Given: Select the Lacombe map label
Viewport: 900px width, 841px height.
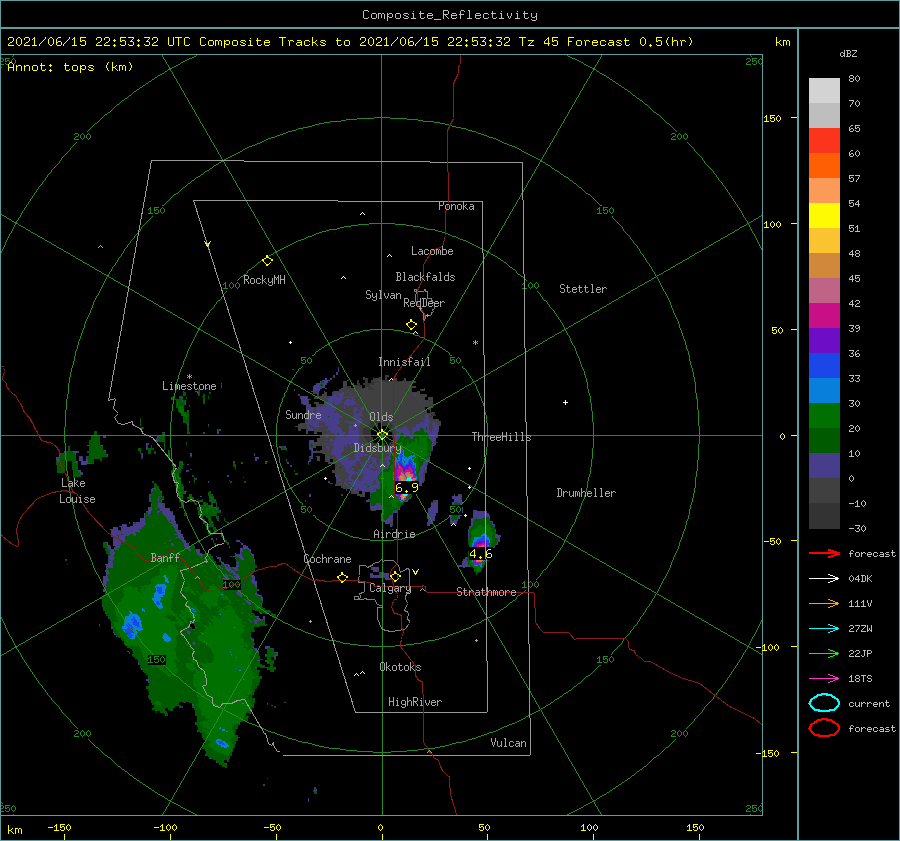Looking at the screenshot, I should click(x=432, y=251).
